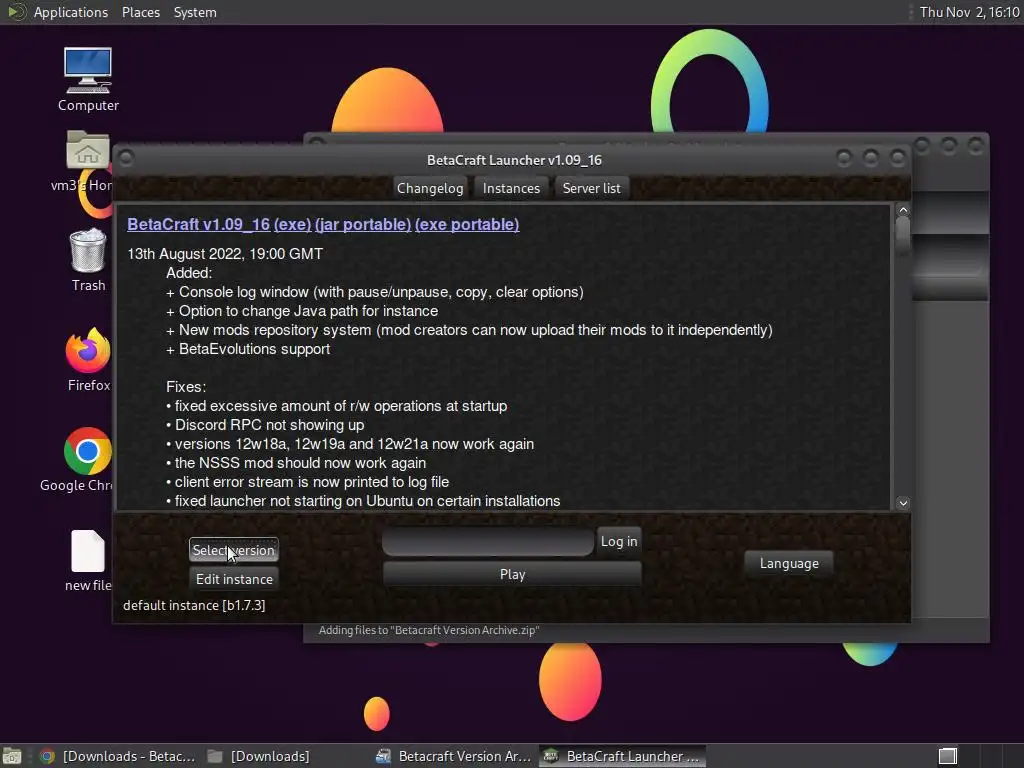Open the Trash desktop icon

point(88,260)
